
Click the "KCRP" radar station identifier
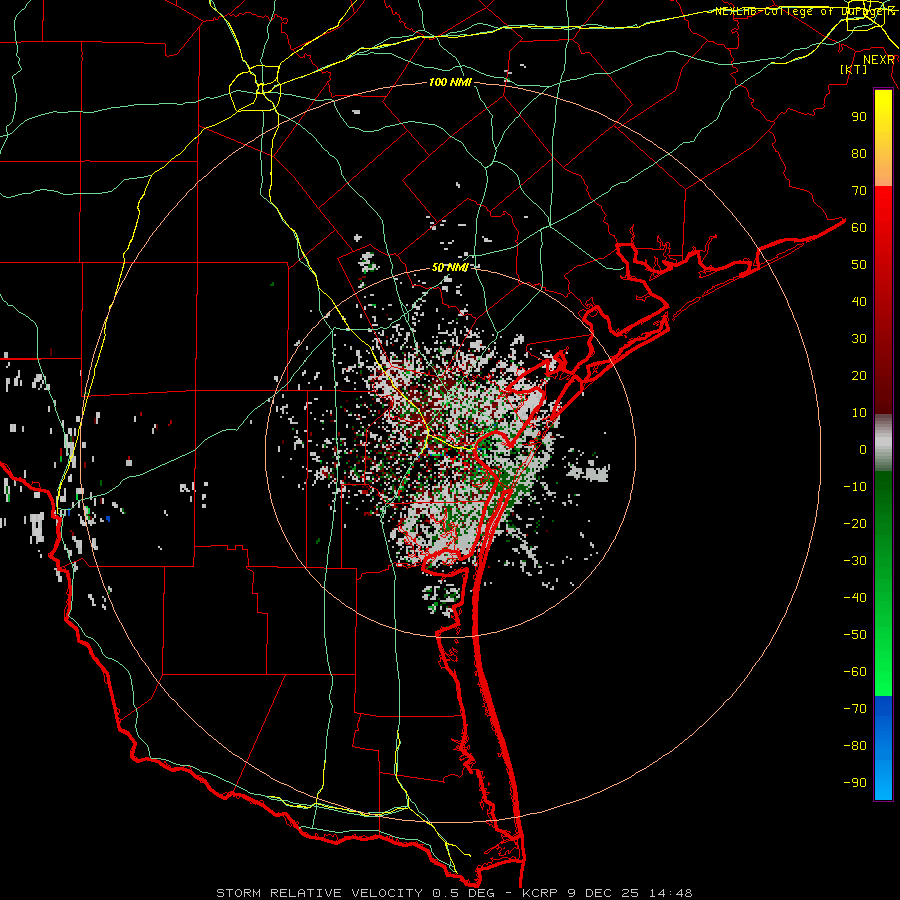540,893
